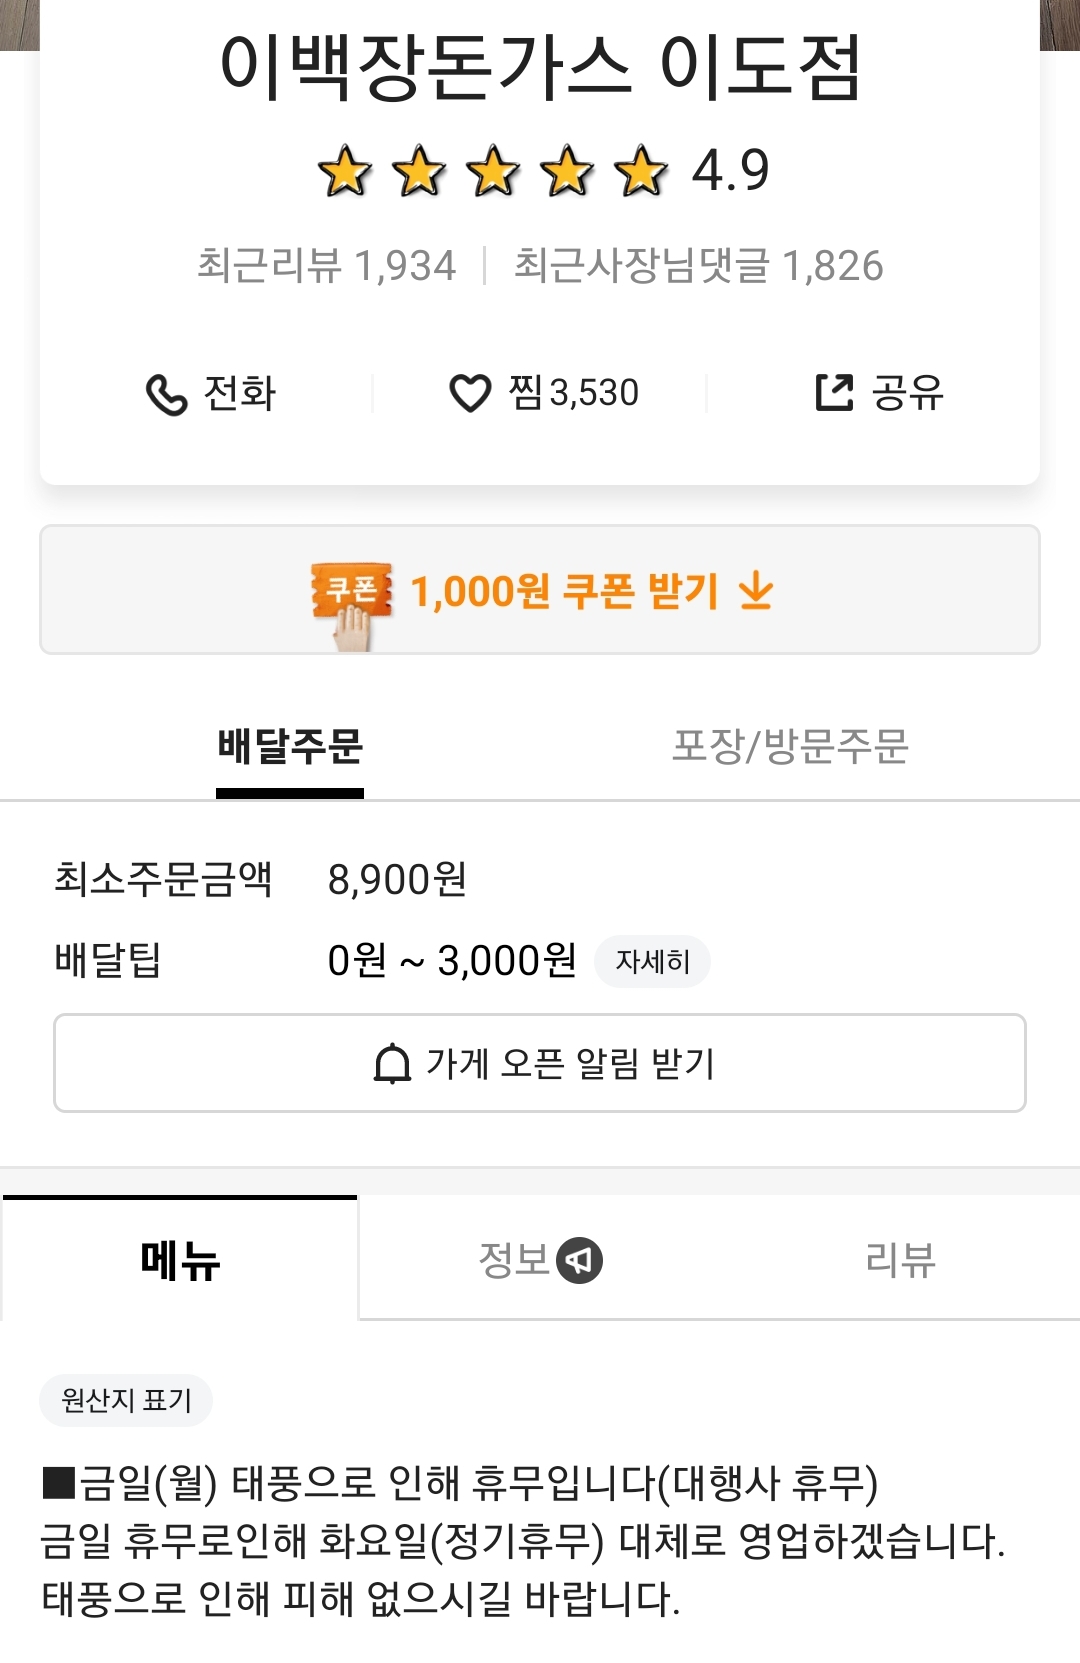Tap the fifth rating star
The height and width of the screenshot is (1663, 1080).
641,171
